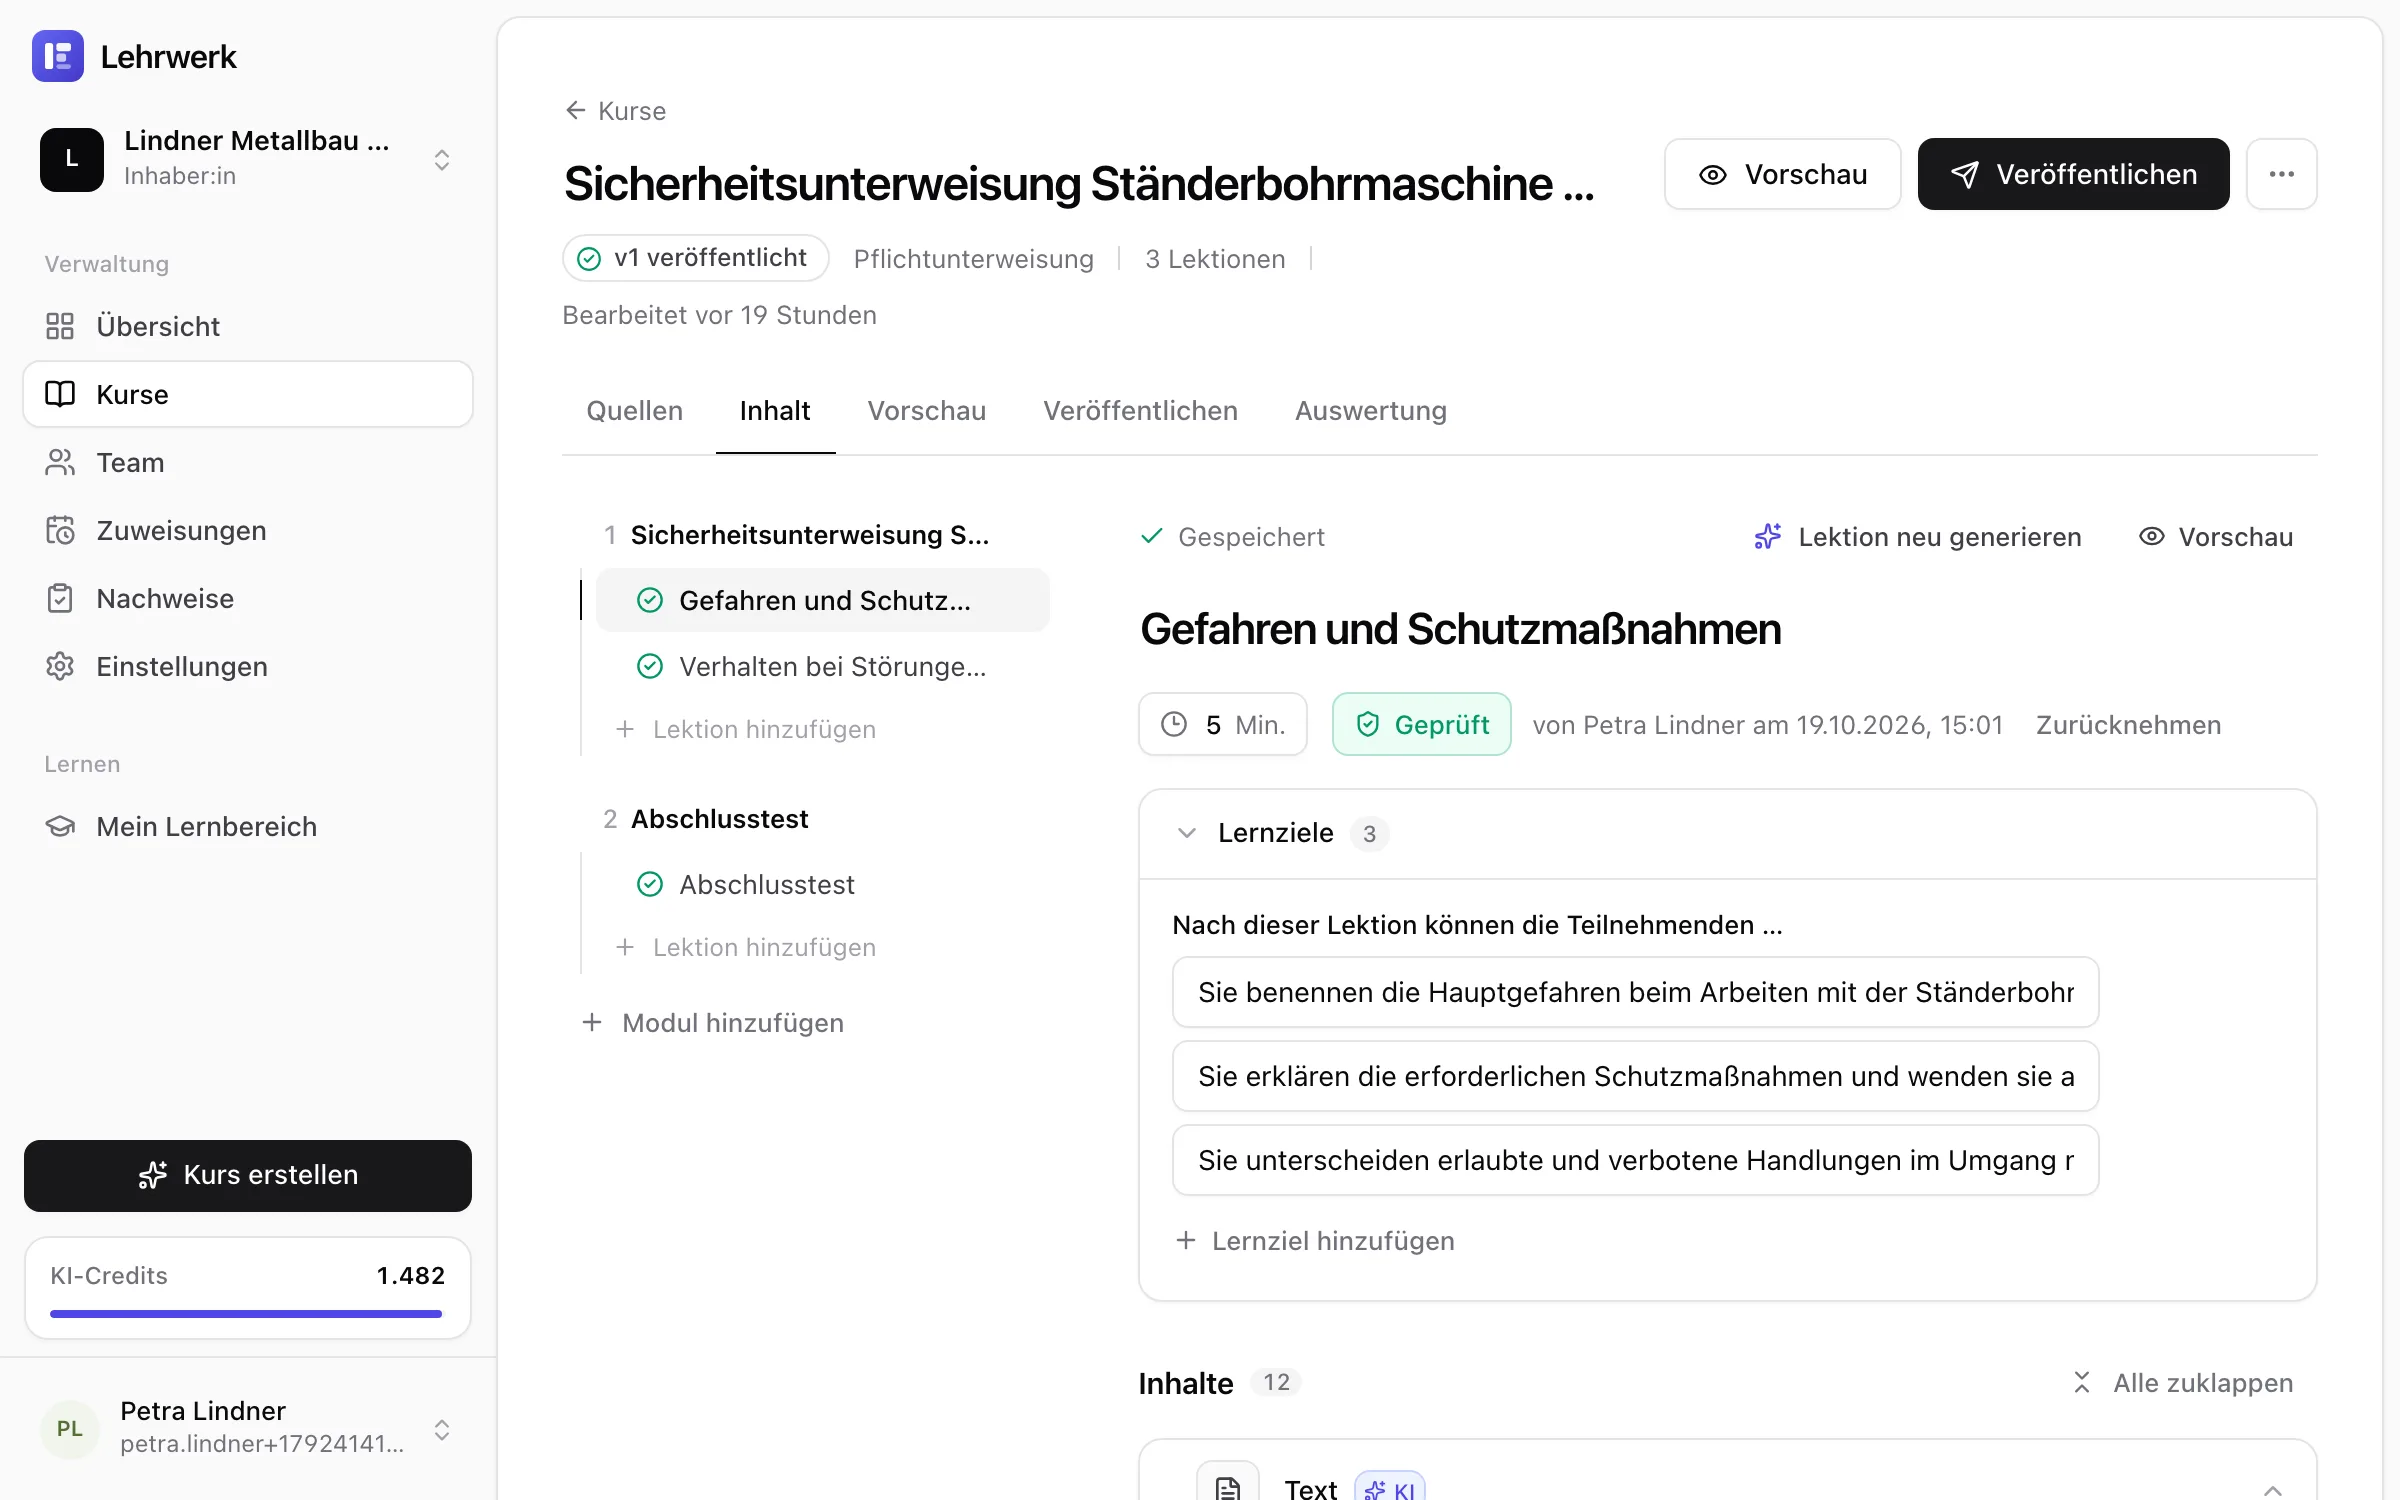The image size is (2400, 1500).
Task: Click the Pflichtunterweisung label
Action: coord(973,259)
